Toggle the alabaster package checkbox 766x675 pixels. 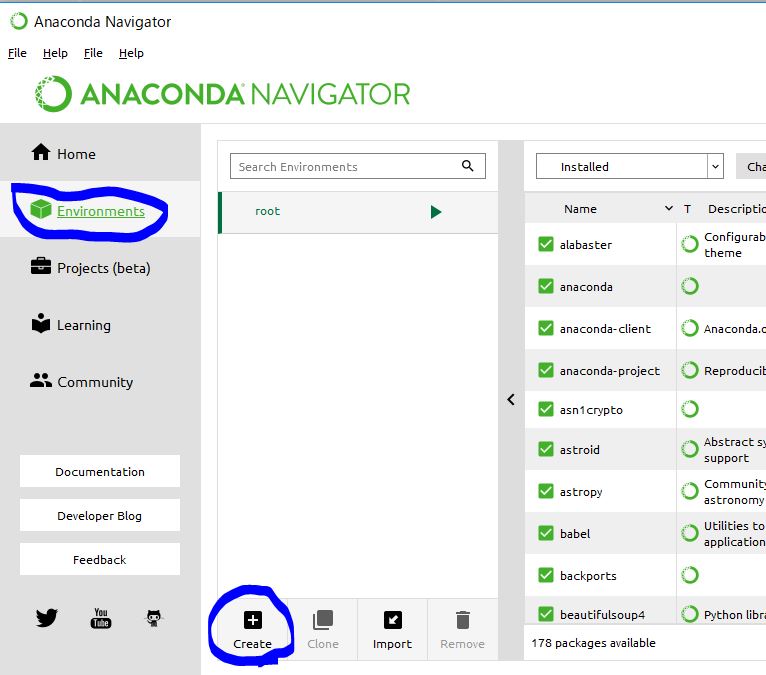click(546, 244)
